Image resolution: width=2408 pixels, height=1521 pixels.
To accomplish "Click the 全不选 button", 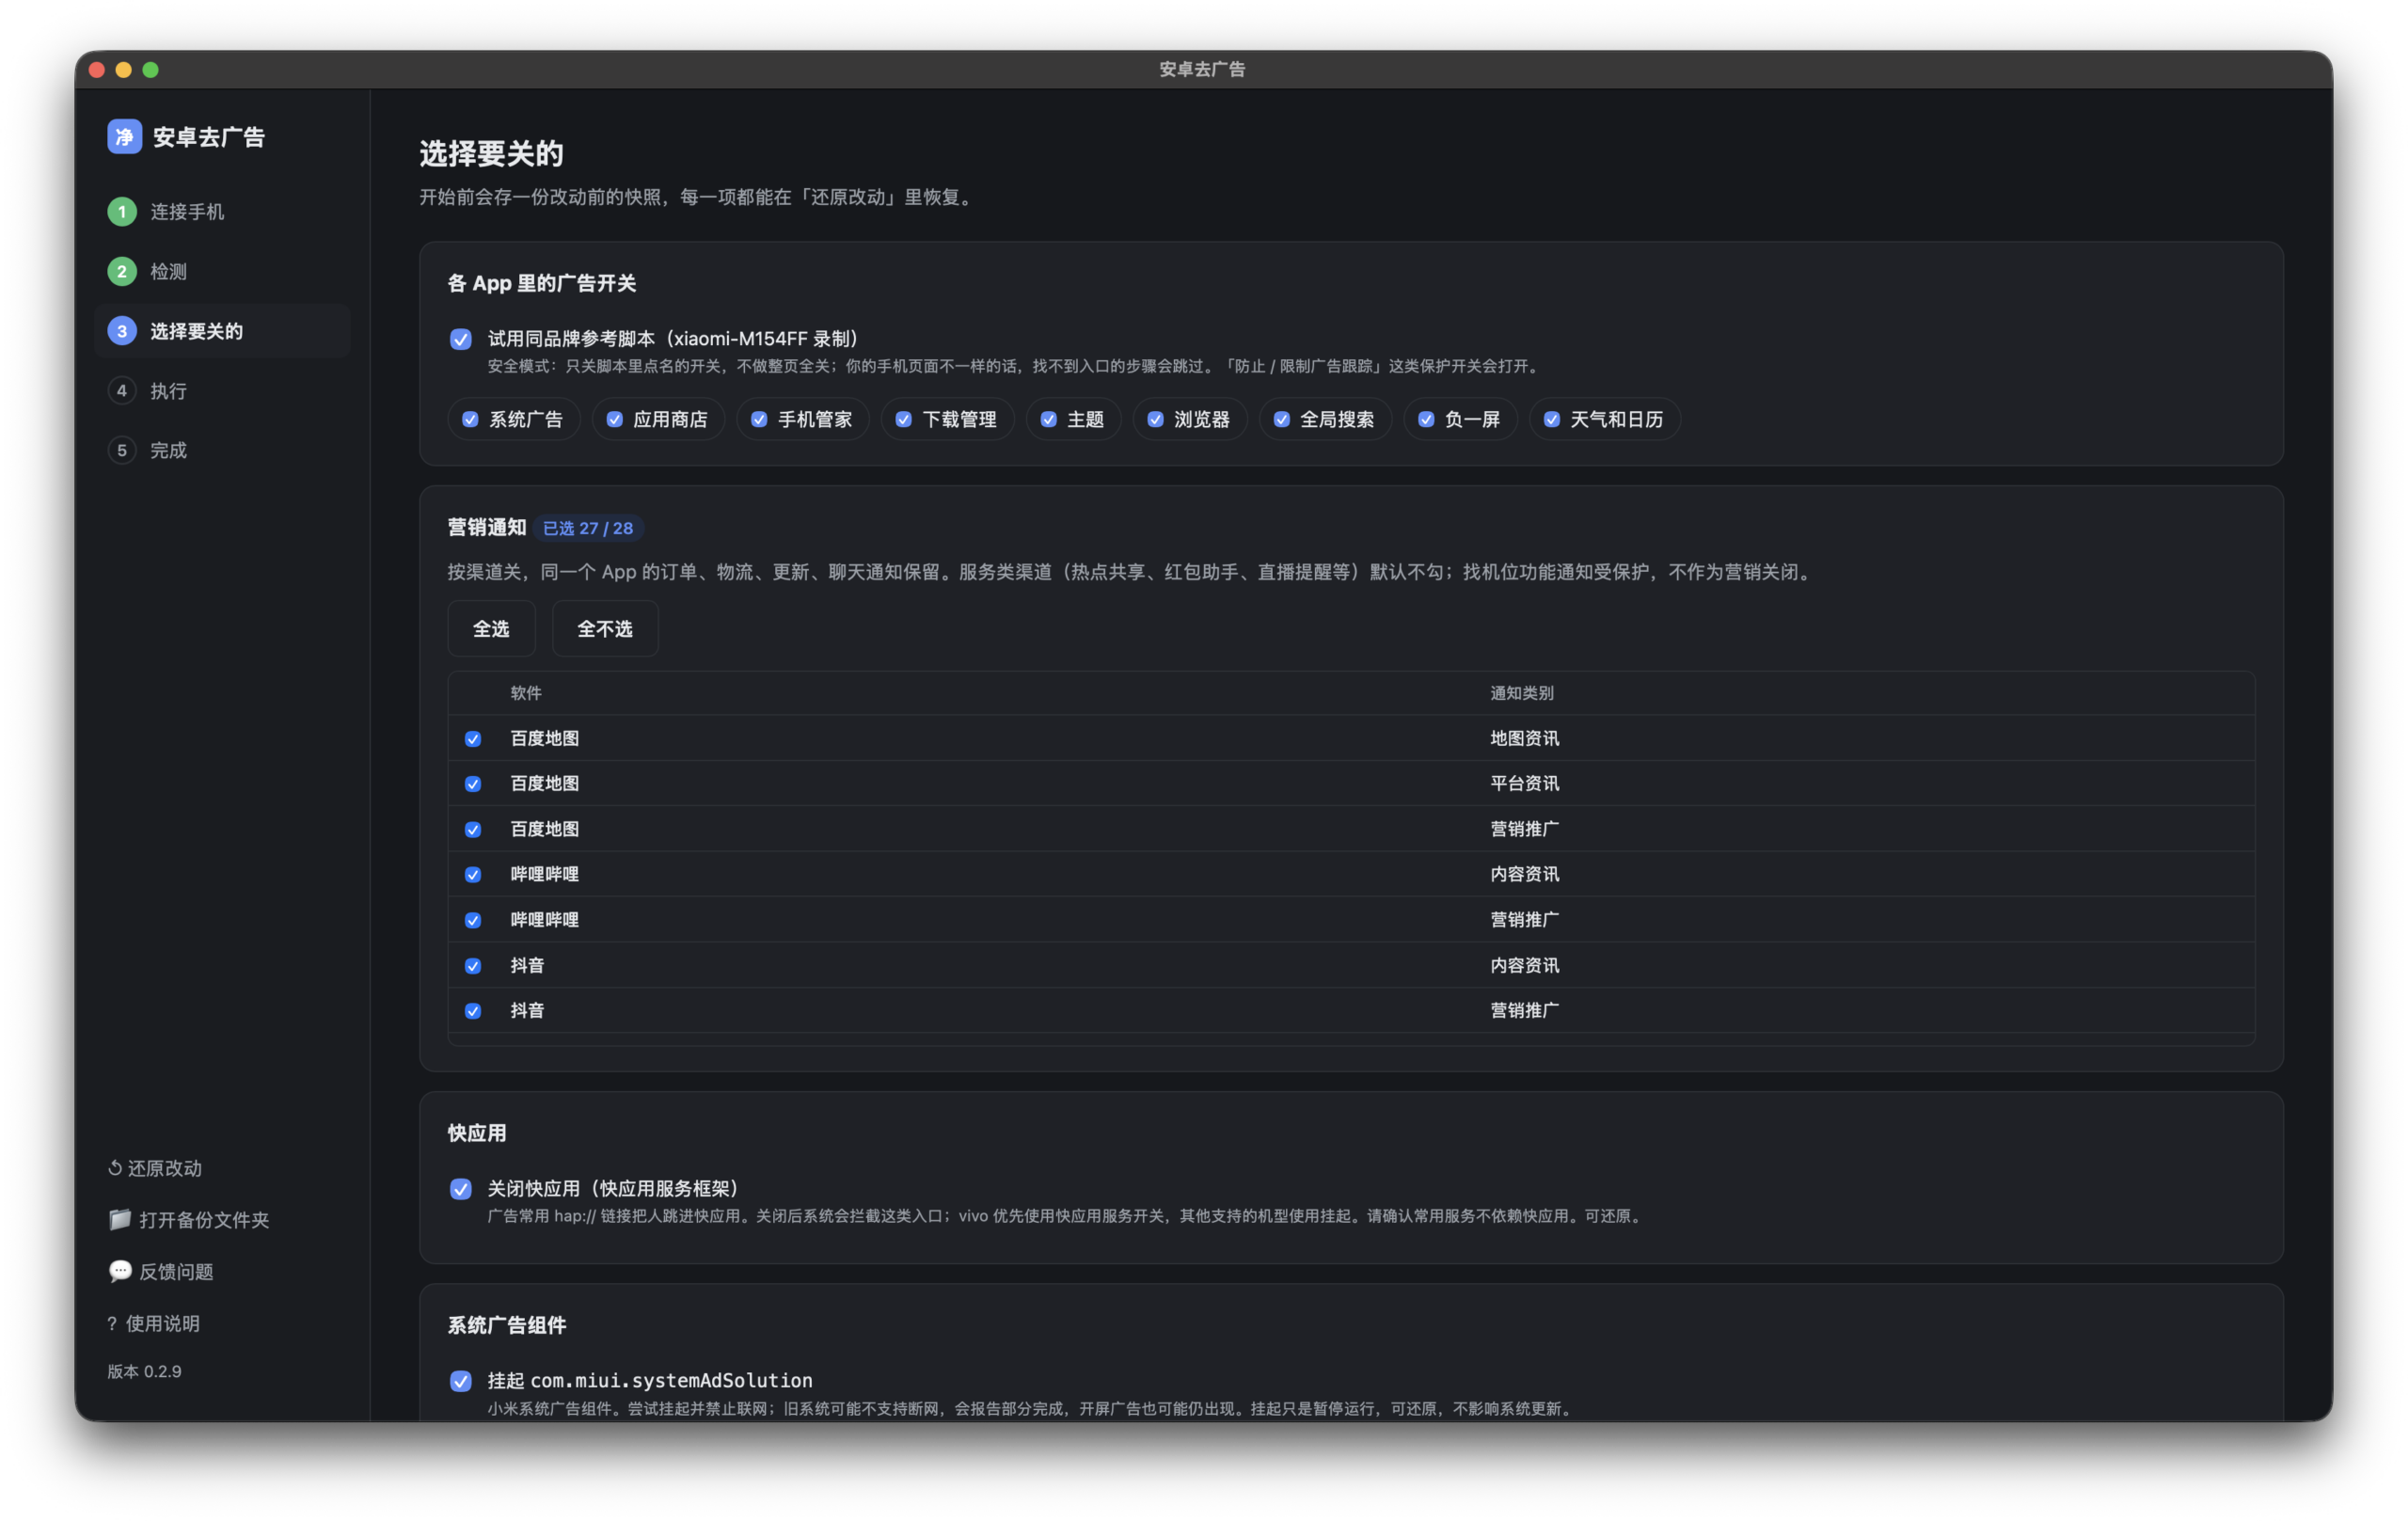I will click(x=605, y=629).
